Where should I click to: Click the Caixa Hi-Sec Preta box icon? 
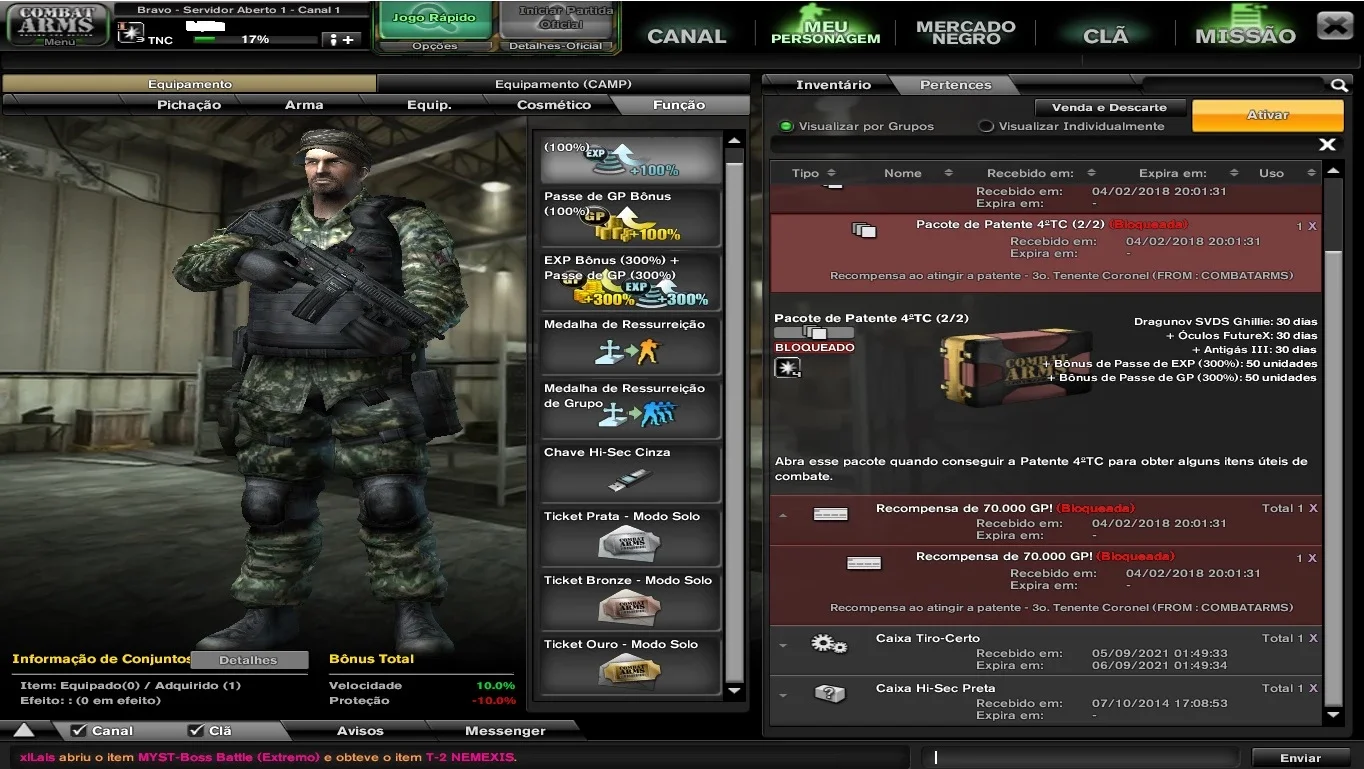pos(829,693)
